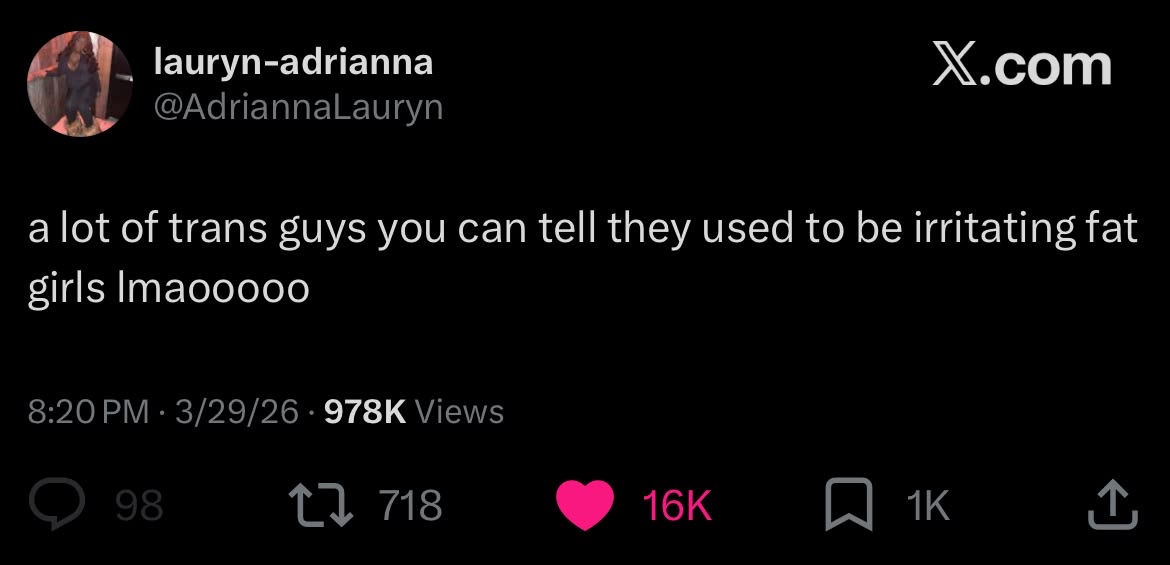Click the ".com" watermark text
Screen dimensions: 1170x565
pos(1047,66)
